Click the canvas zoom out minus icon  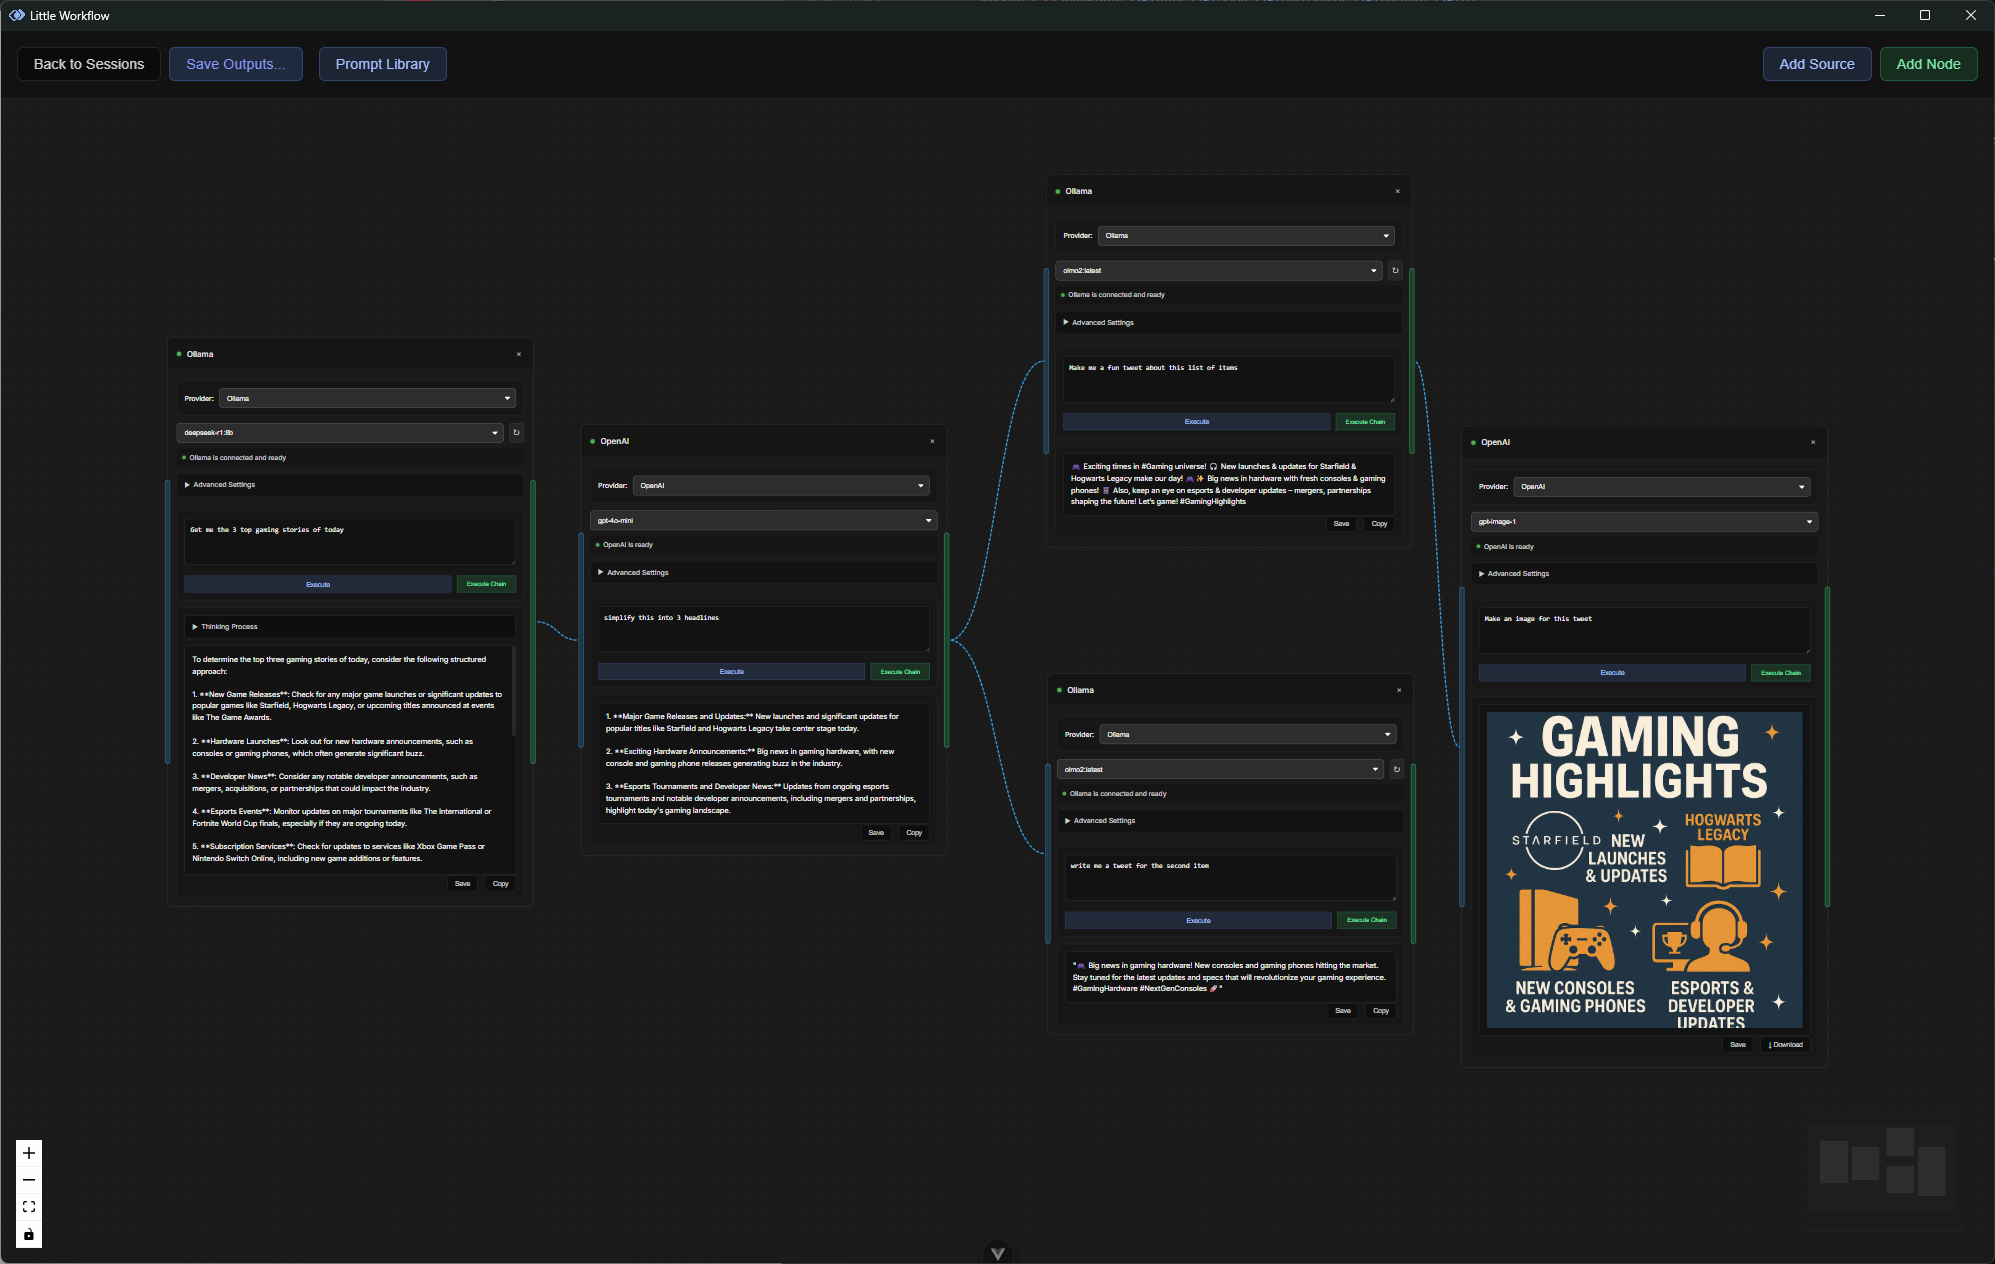[29, 1180]
